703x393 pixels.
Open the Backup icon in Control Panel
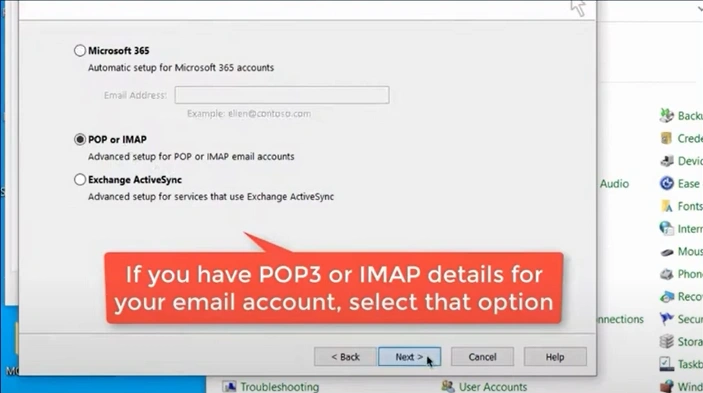(667, 116)
